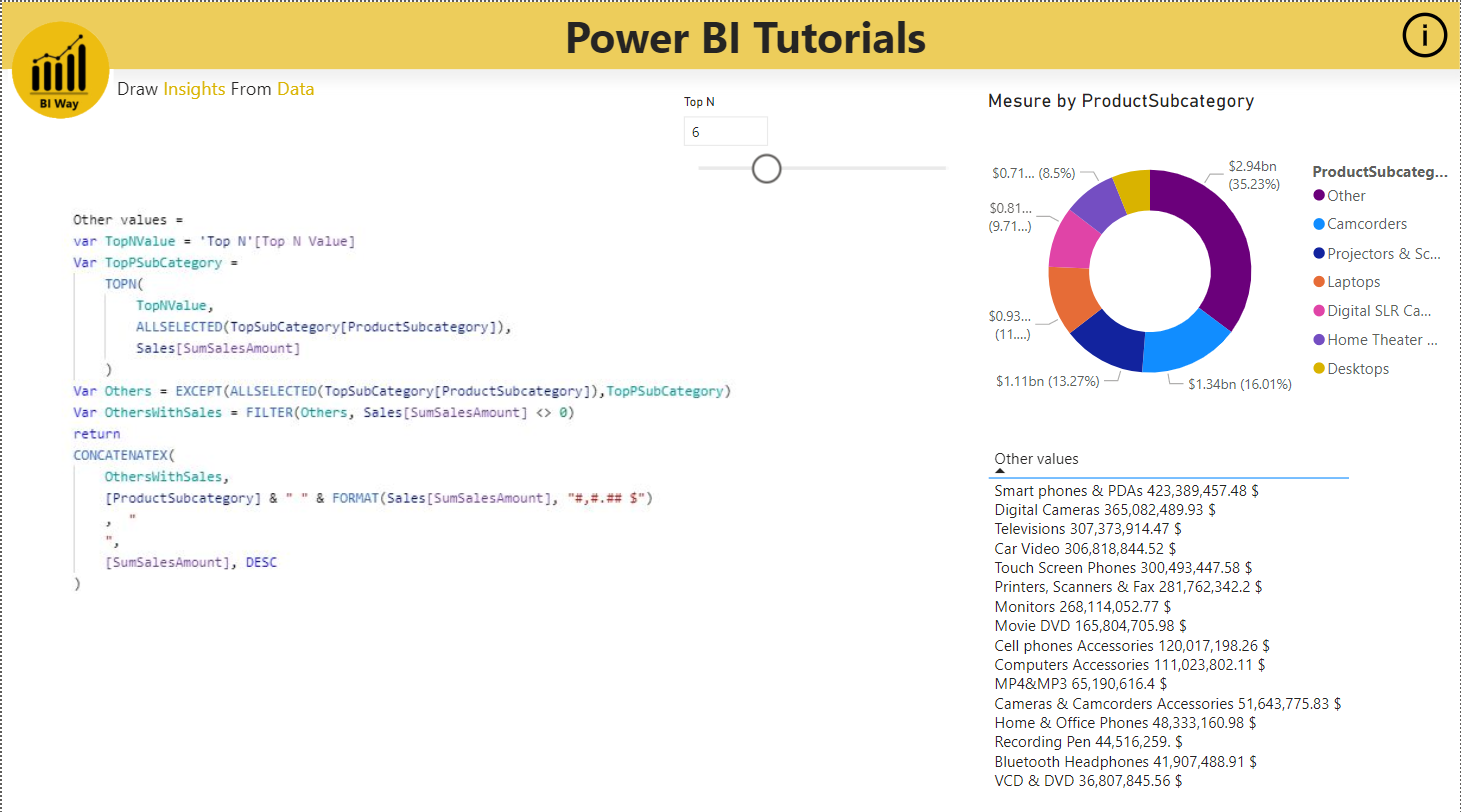
Task: Click the return keyword code line
Action: 97,434
